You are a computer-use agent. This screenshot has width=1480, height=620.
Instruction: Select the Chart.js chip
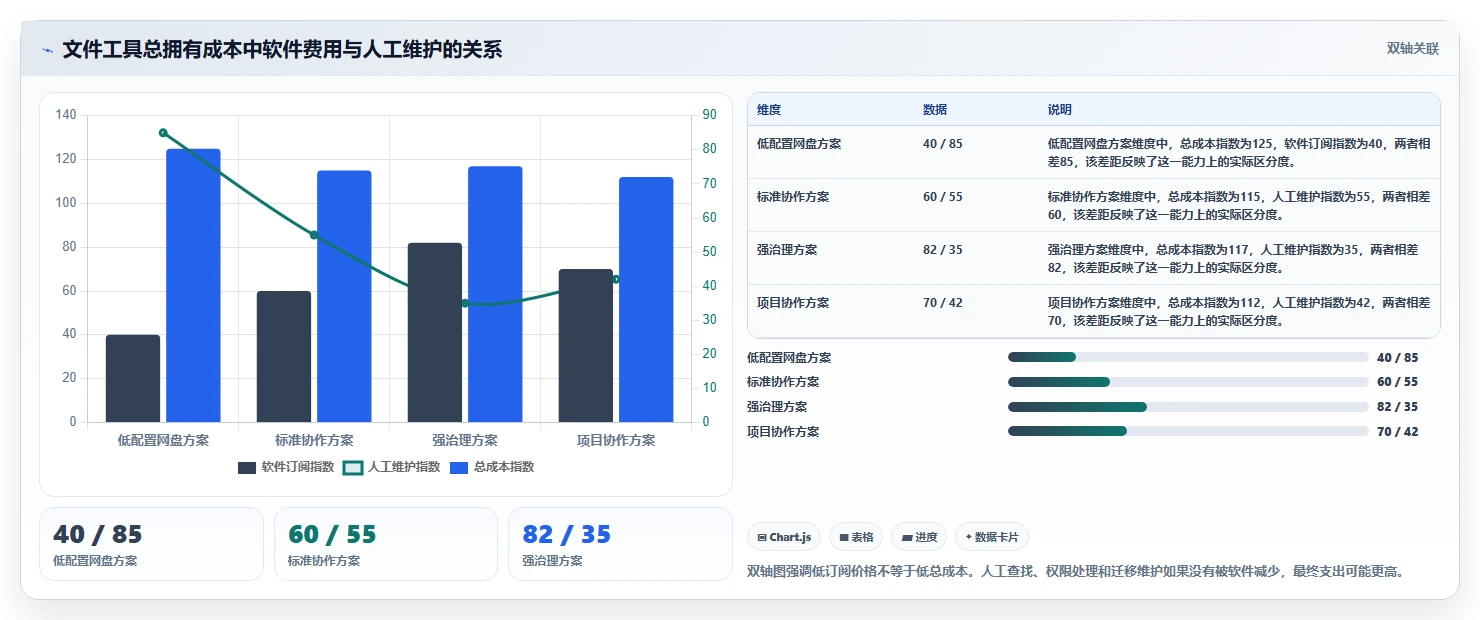784,537
